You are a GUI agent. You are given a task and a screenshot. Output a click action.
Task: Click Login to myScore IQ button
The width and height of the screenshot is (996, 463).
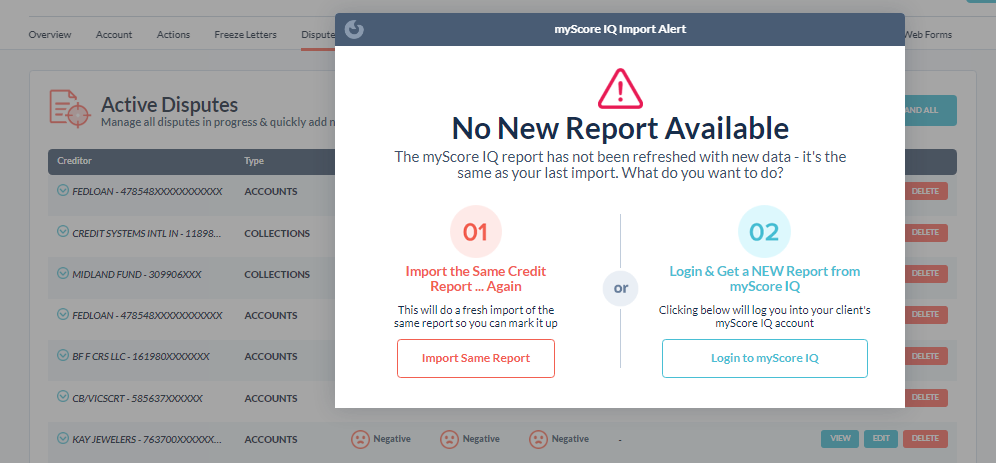pyautogui.click(x=764, y=358)
